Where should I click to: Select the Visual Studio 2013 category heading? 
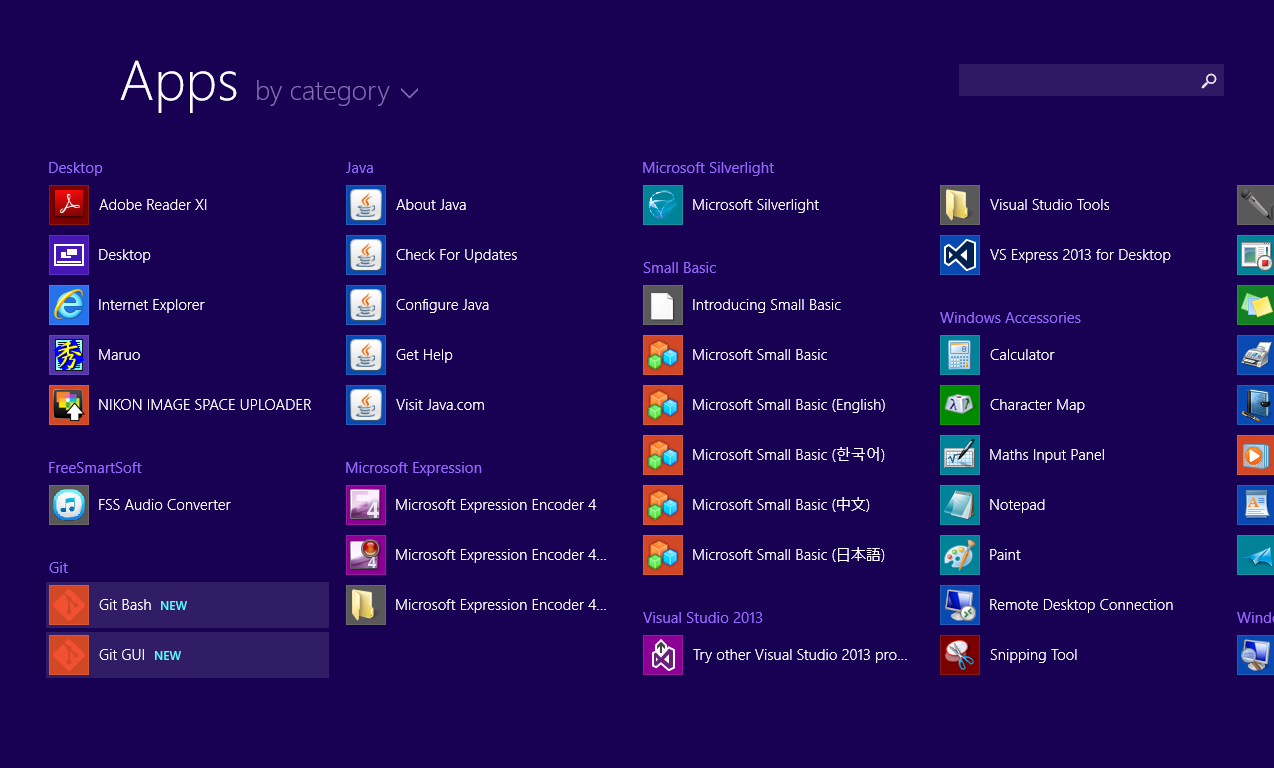click(x=702, y=618)
